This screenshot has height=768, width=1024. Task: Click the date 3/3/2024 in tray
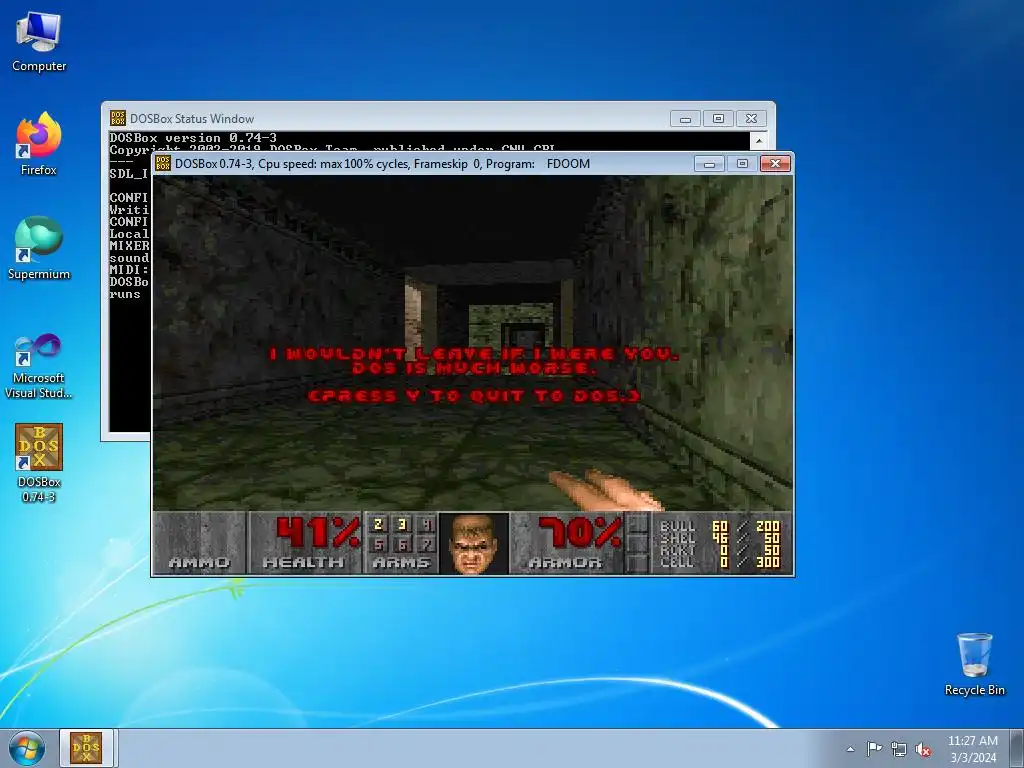[x=973, y=758]
